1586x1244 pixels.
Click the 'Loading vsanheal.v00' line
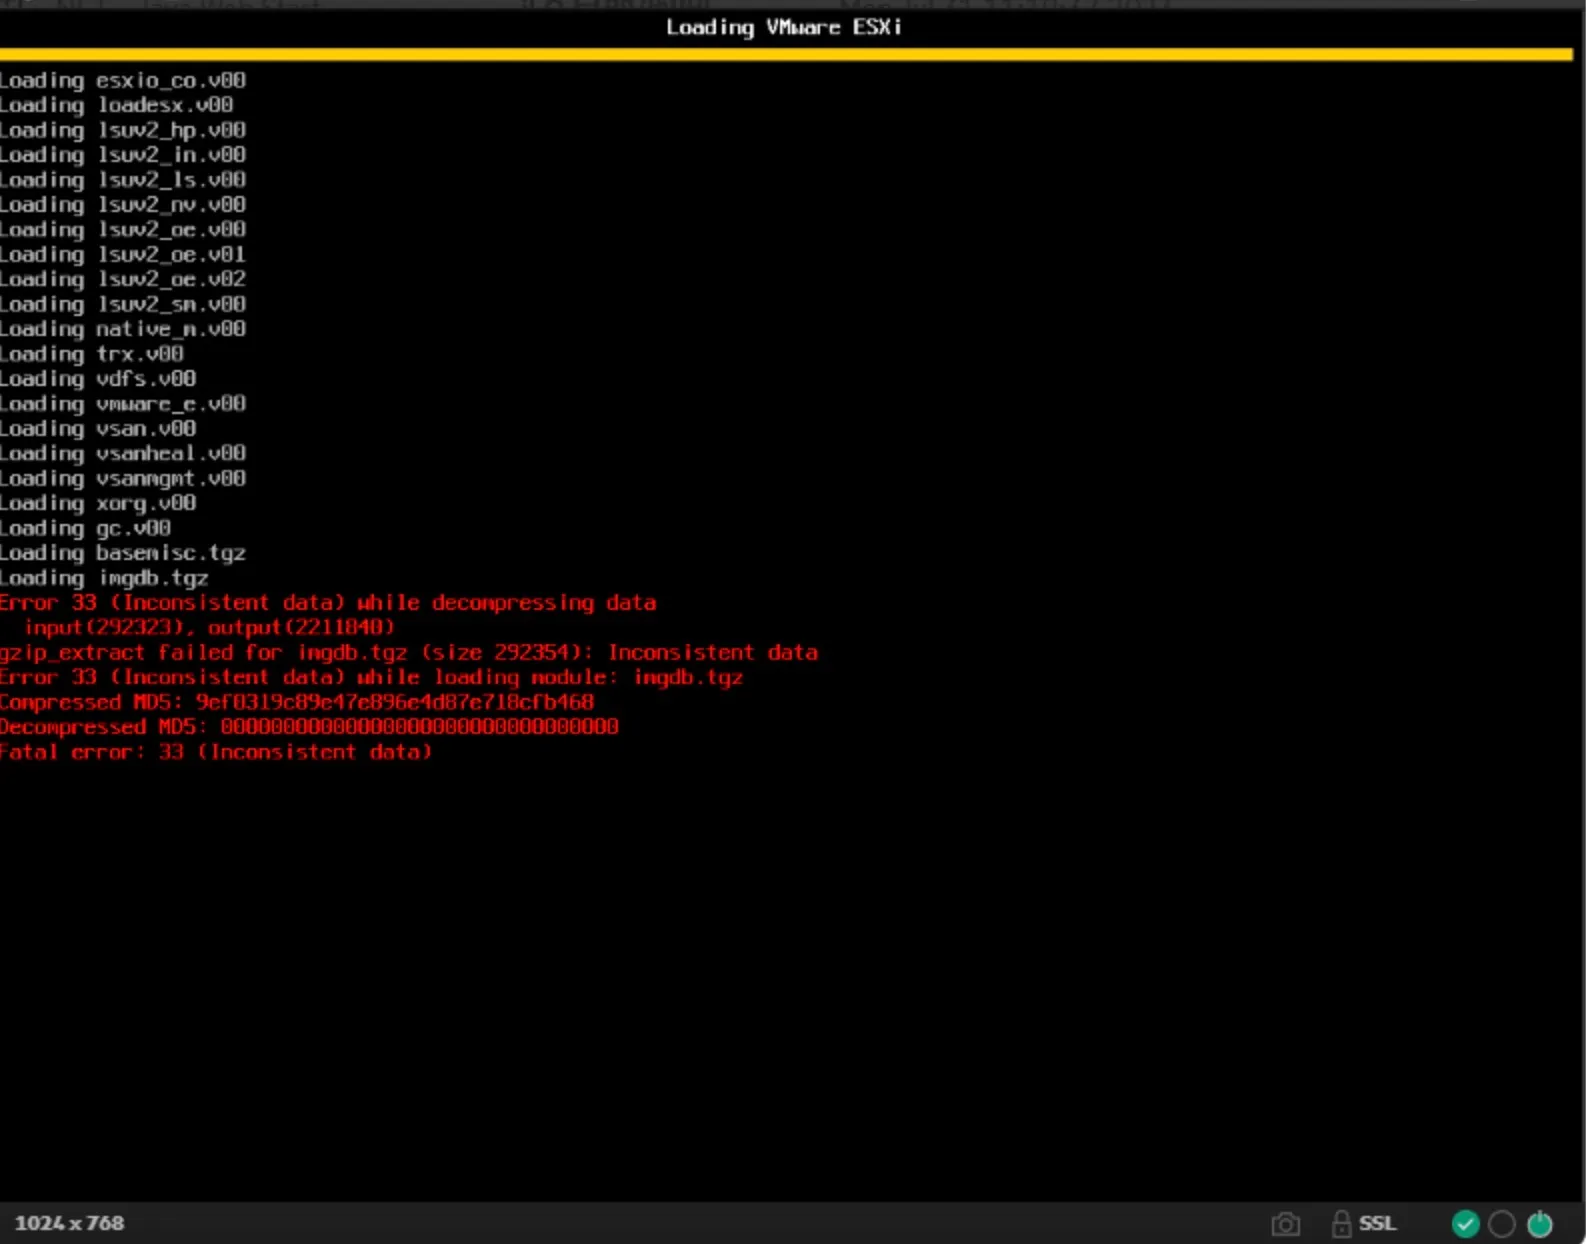pos(123,453)
